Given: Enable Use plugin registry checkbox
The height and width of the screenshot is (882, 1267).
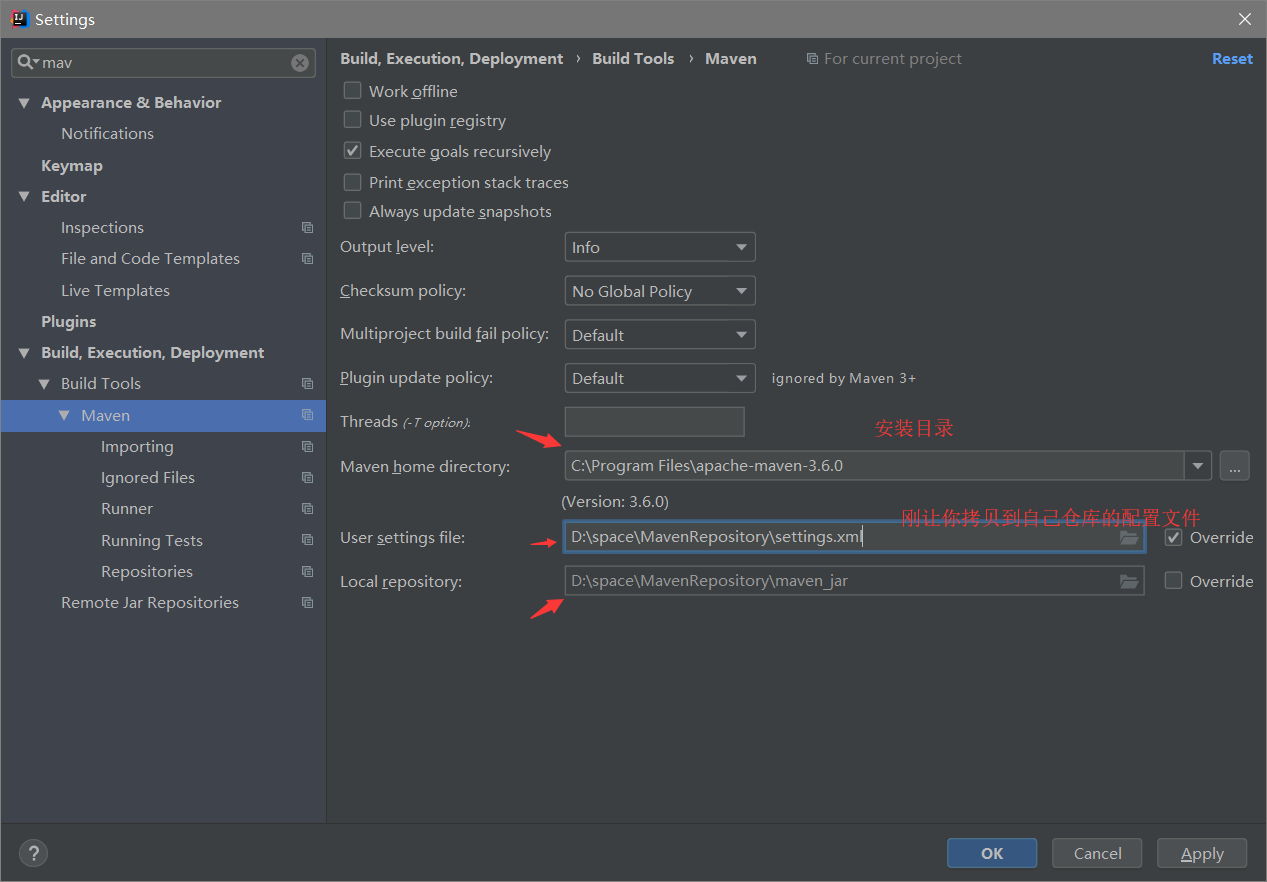Looking at the screenshot, I should tap(352, 120).
